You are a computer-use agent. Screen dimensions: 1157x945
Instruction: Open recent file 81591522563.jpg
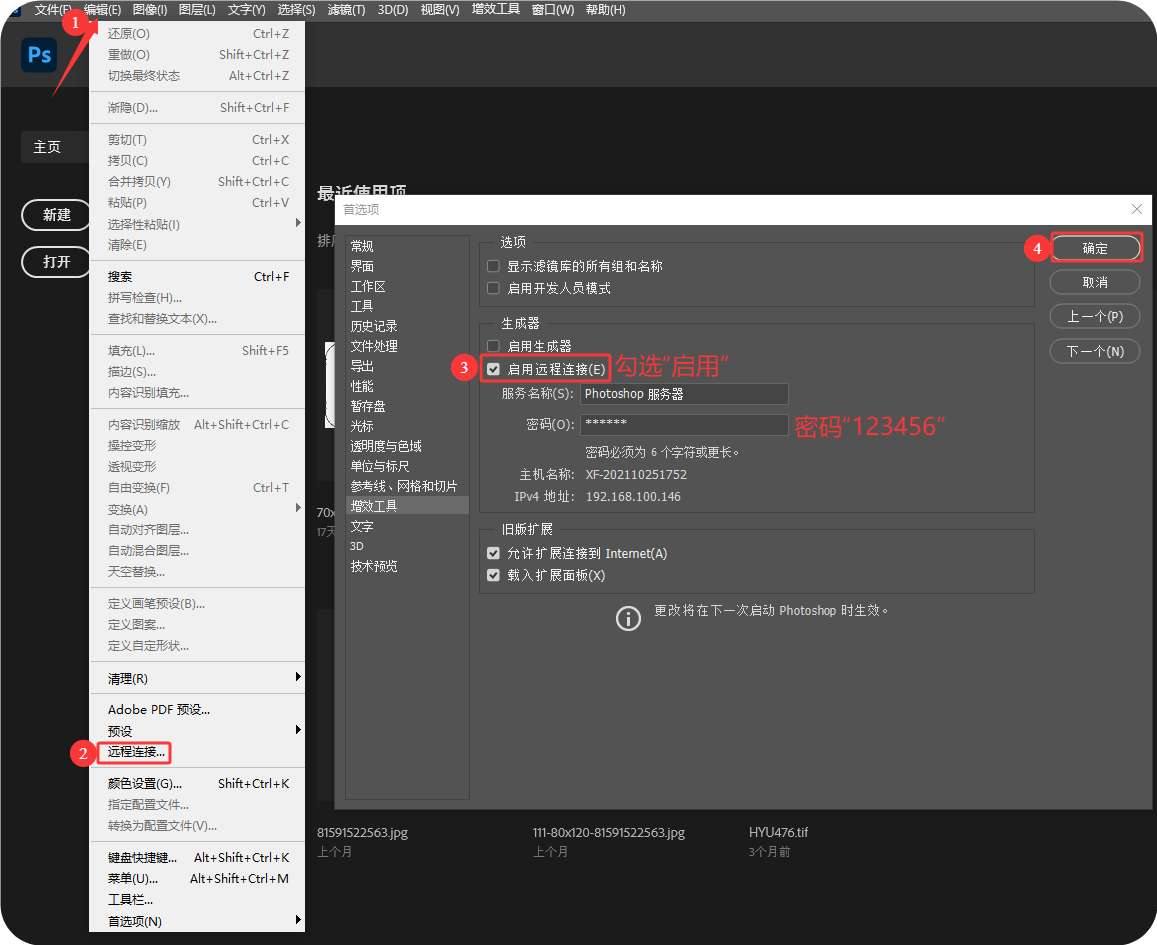tap(362, 832)
